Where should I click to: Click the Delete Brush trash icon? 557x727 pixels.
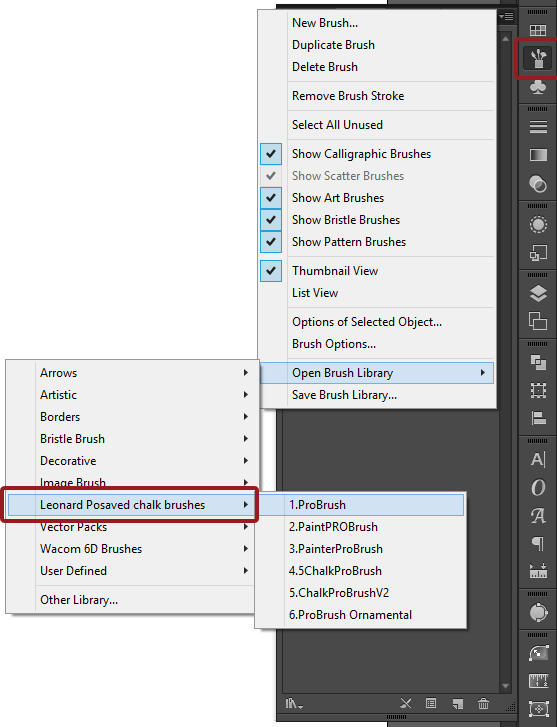click(483, 703)
